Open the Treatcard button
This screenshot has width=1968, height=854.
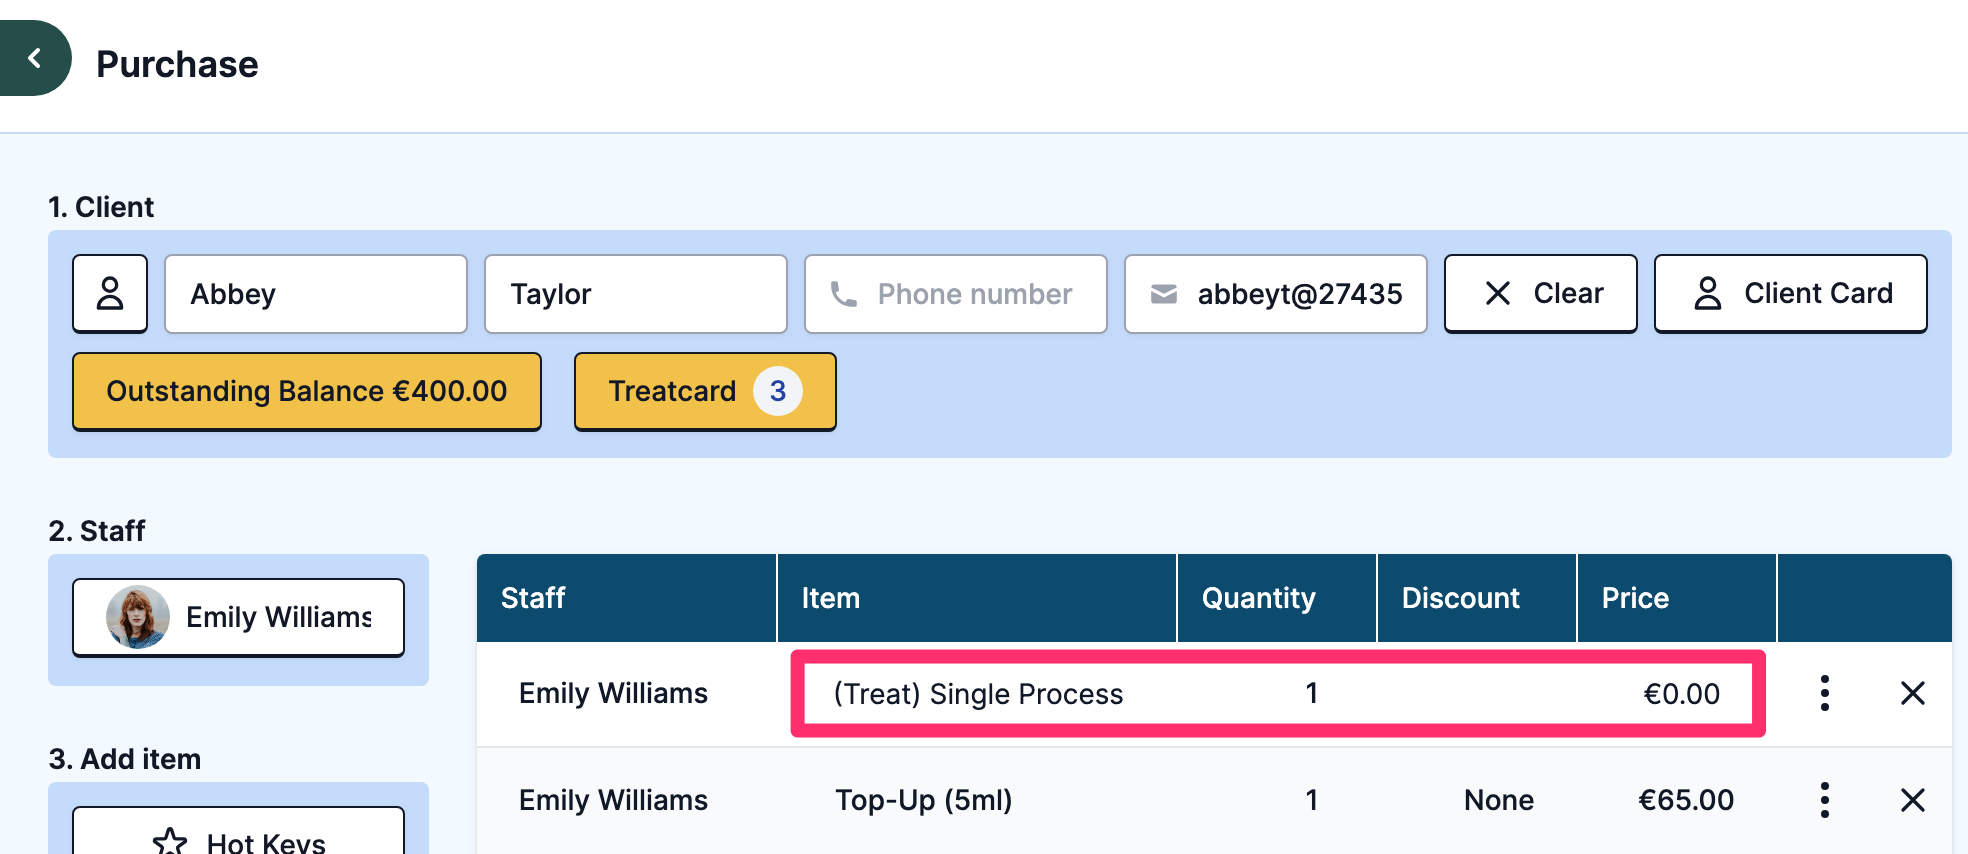pos(672,391)
